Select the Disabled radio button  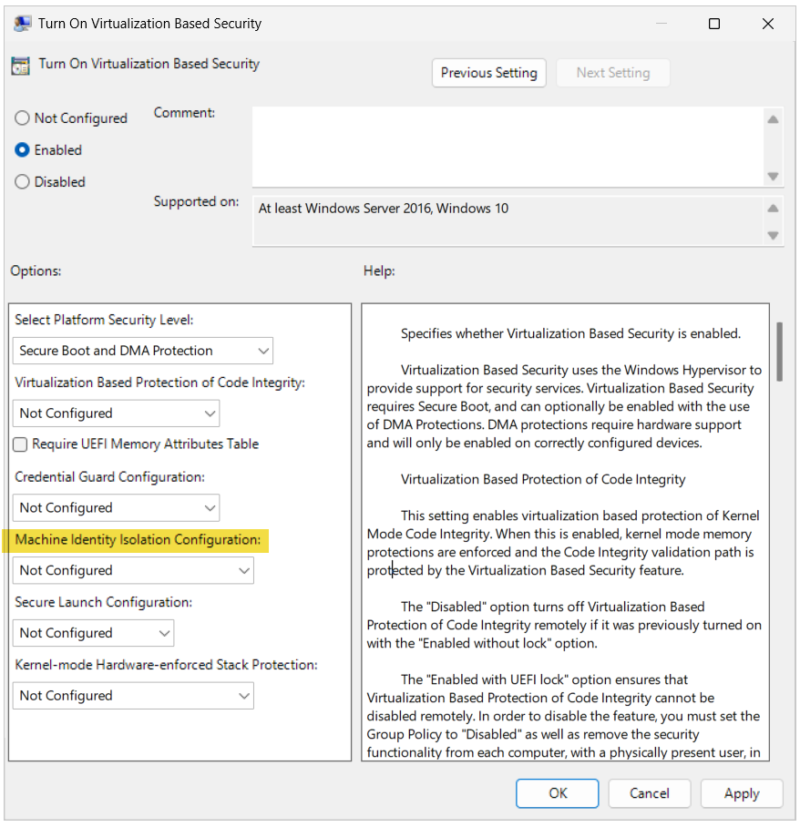click(x=22, y=181)
